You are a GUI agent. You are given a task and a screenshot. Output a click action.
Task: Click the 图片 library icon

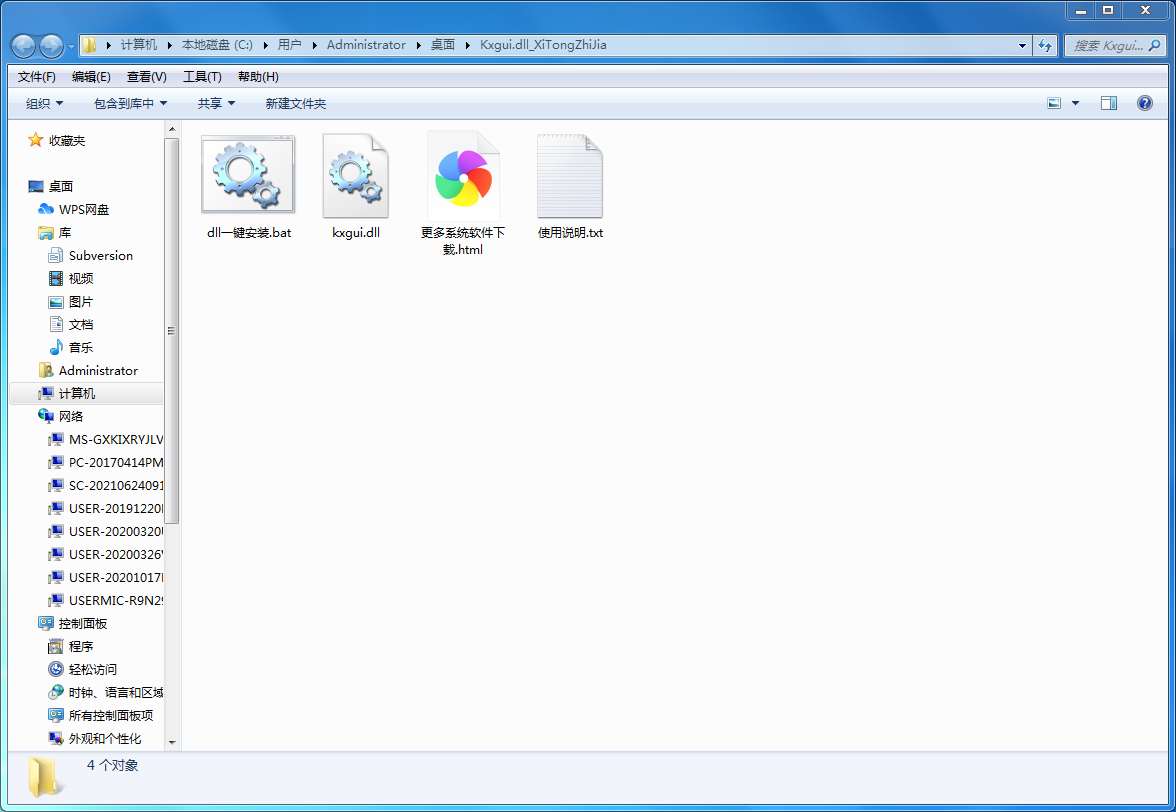[x=56, y=301]
